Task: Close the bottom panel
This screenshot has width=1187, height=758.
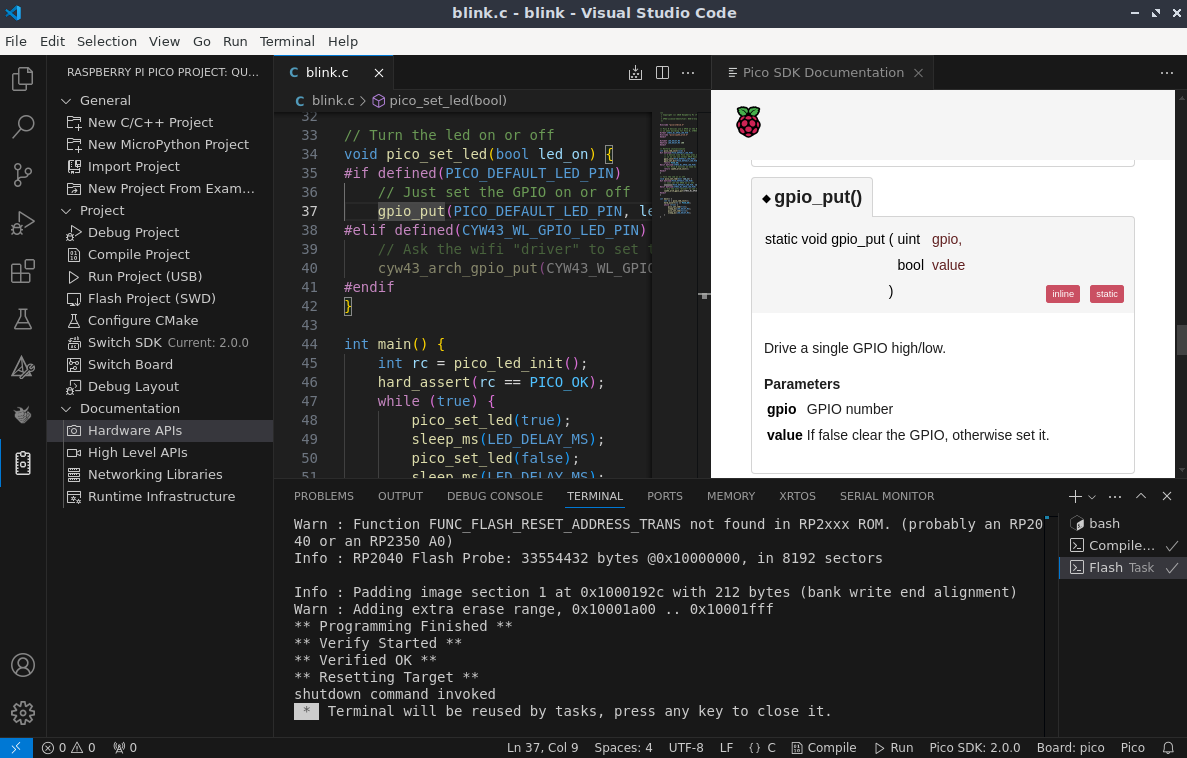Action: (1167, 496)
